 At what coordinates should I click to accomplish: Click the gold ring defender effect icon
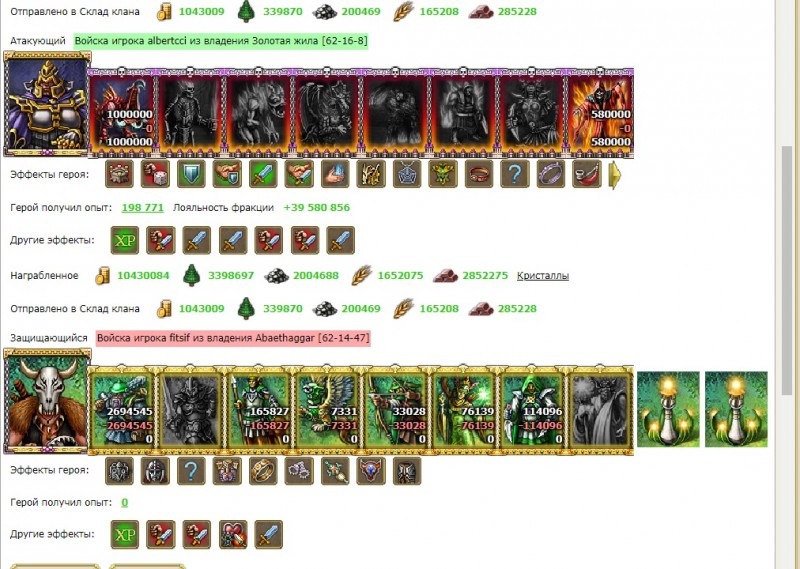[x=263, y=471]
